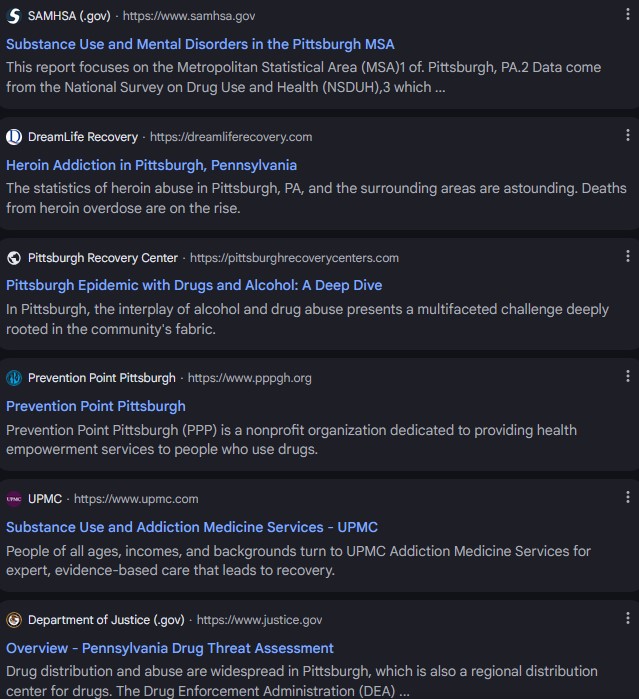Click the SAMHSA site favicon
639x699 pixels.
point(14,16)
